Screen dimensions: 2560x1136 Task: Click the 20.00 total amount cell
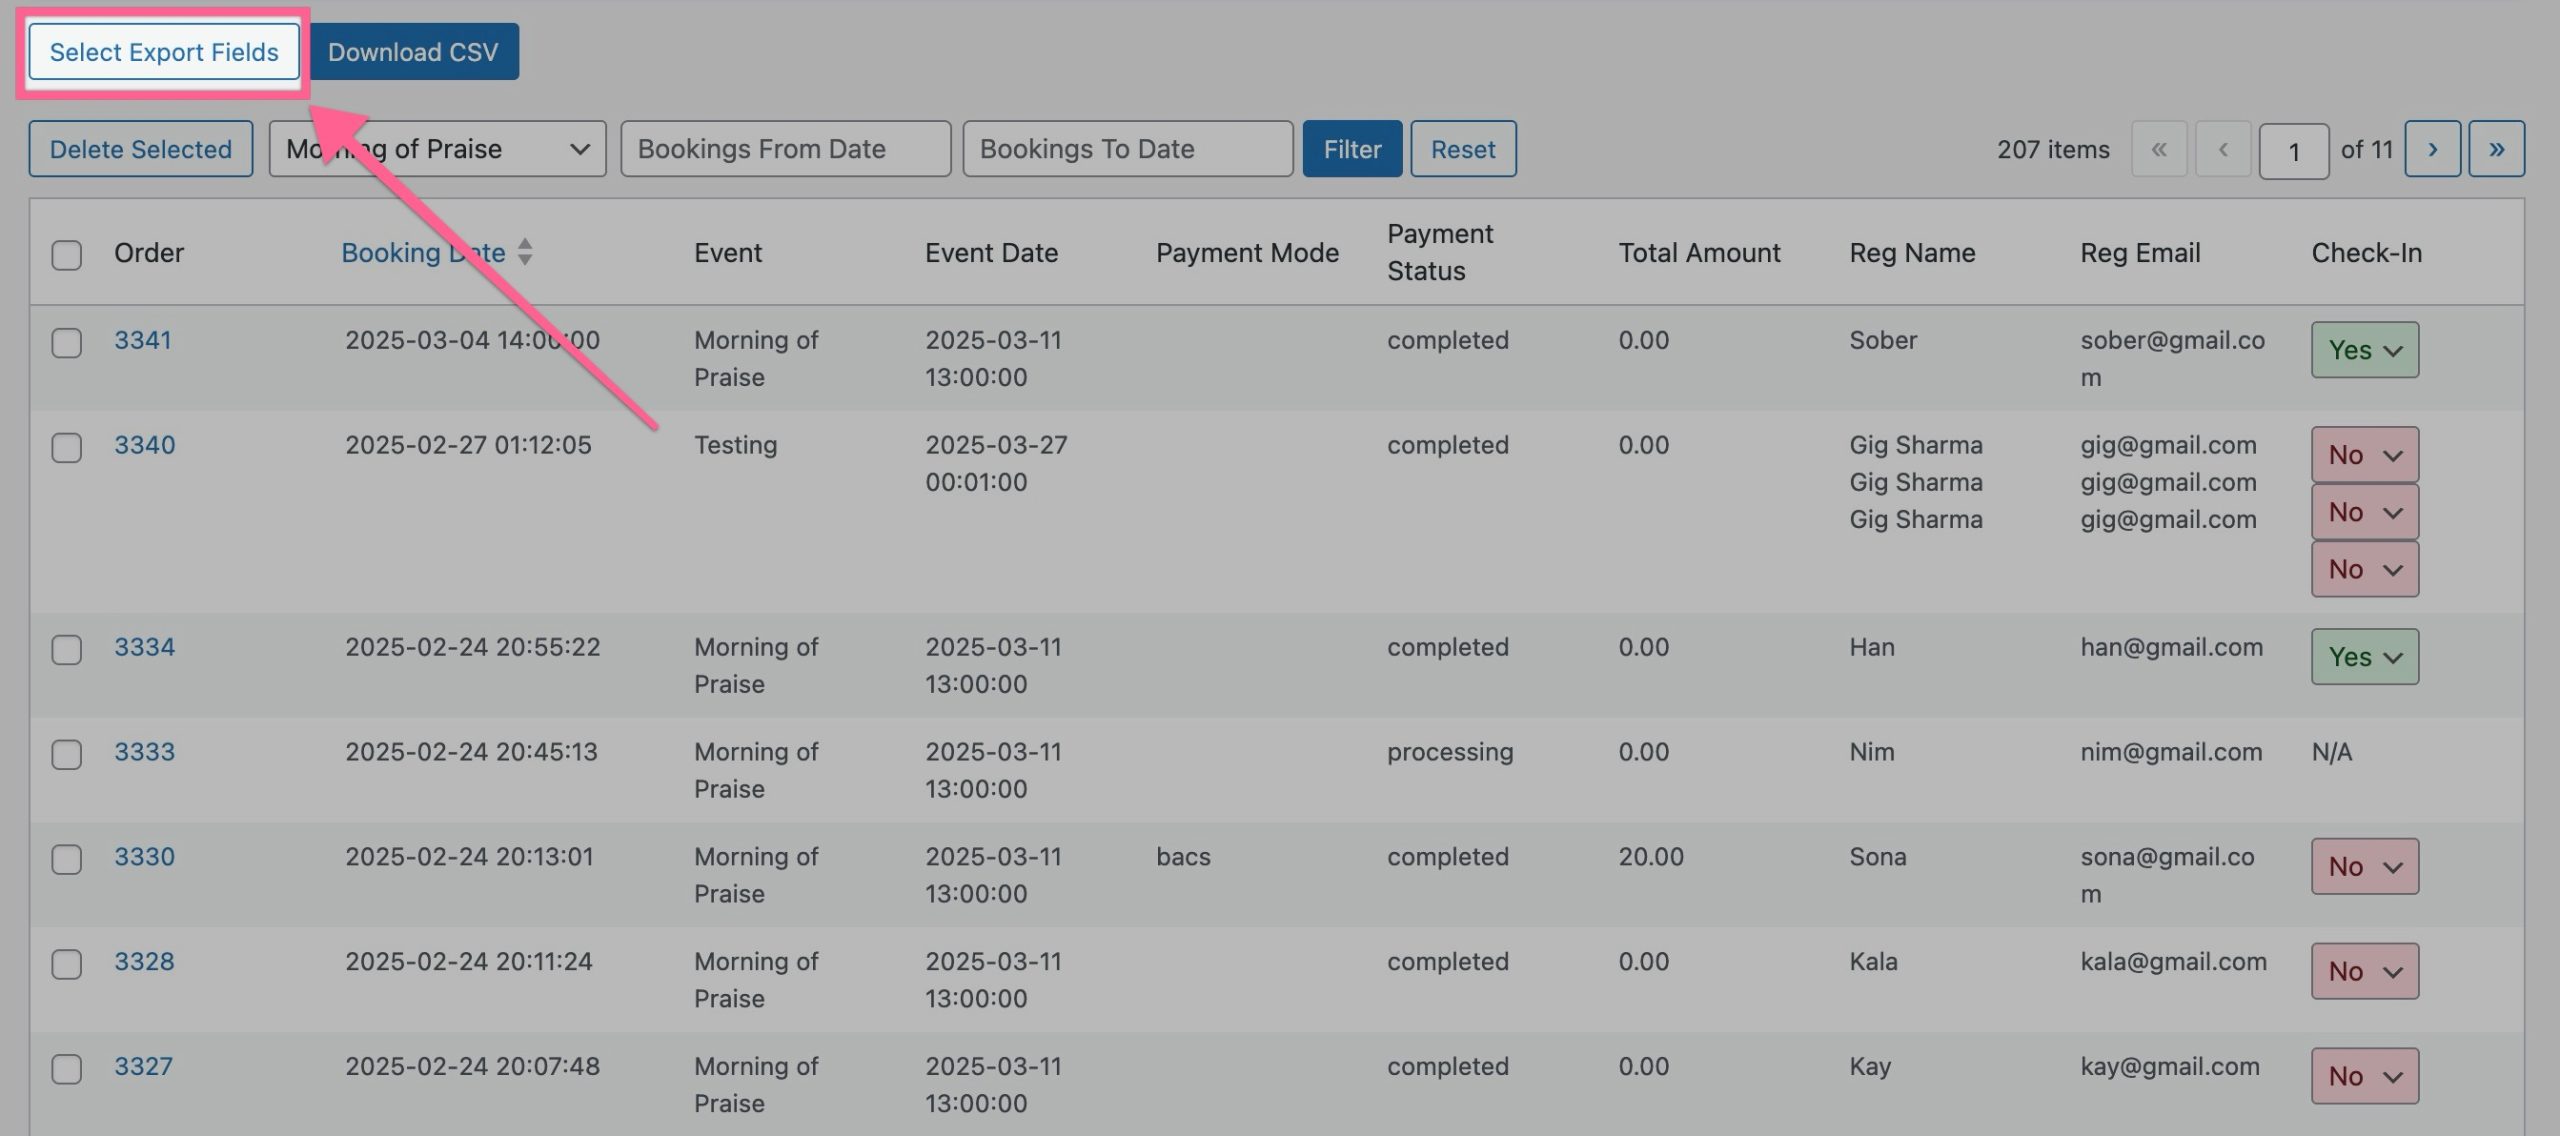tap(1651, 857)
